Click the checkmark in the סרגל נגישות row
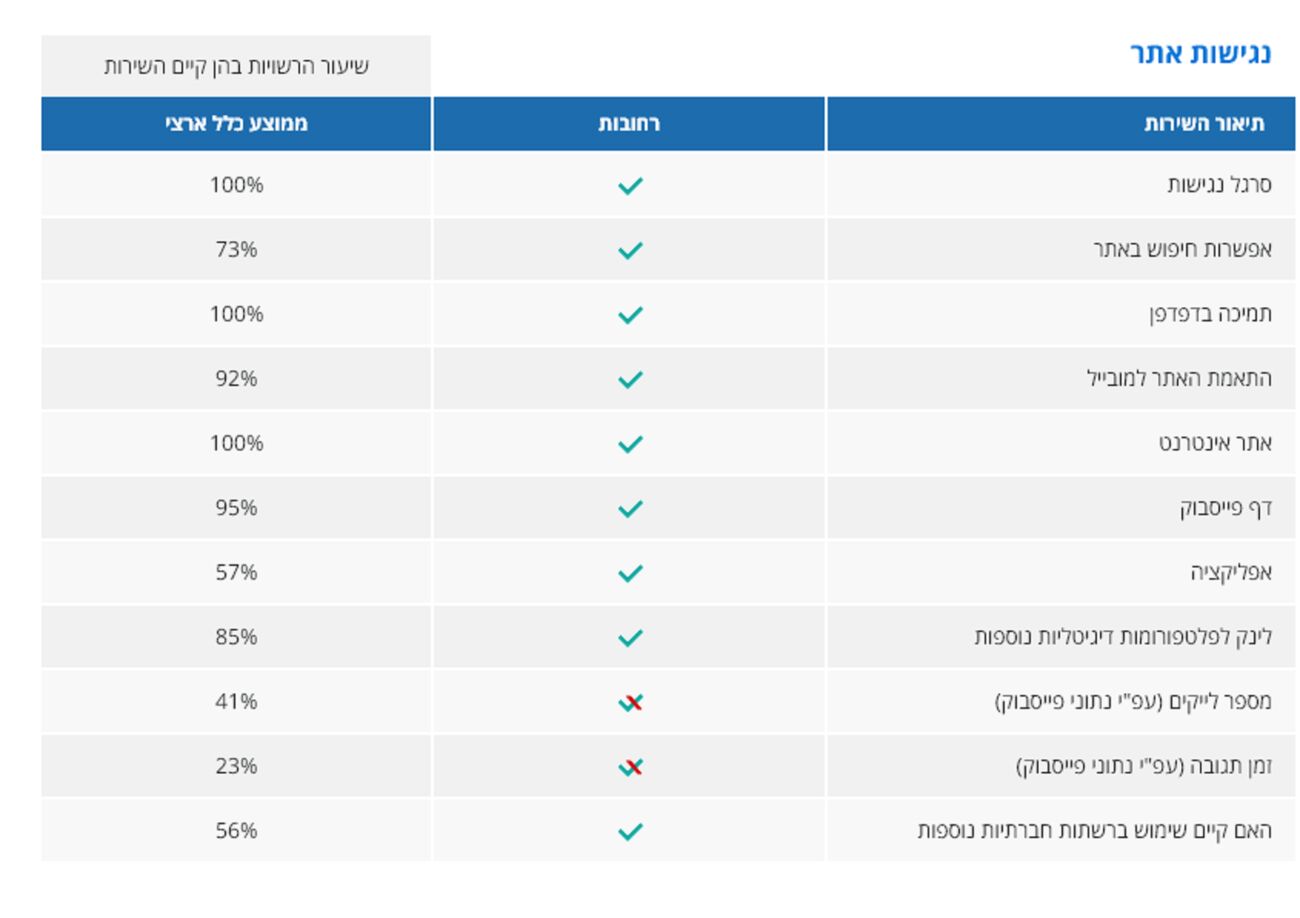The height and width of the screenshot is (918, 1300). tap(630, 185)
